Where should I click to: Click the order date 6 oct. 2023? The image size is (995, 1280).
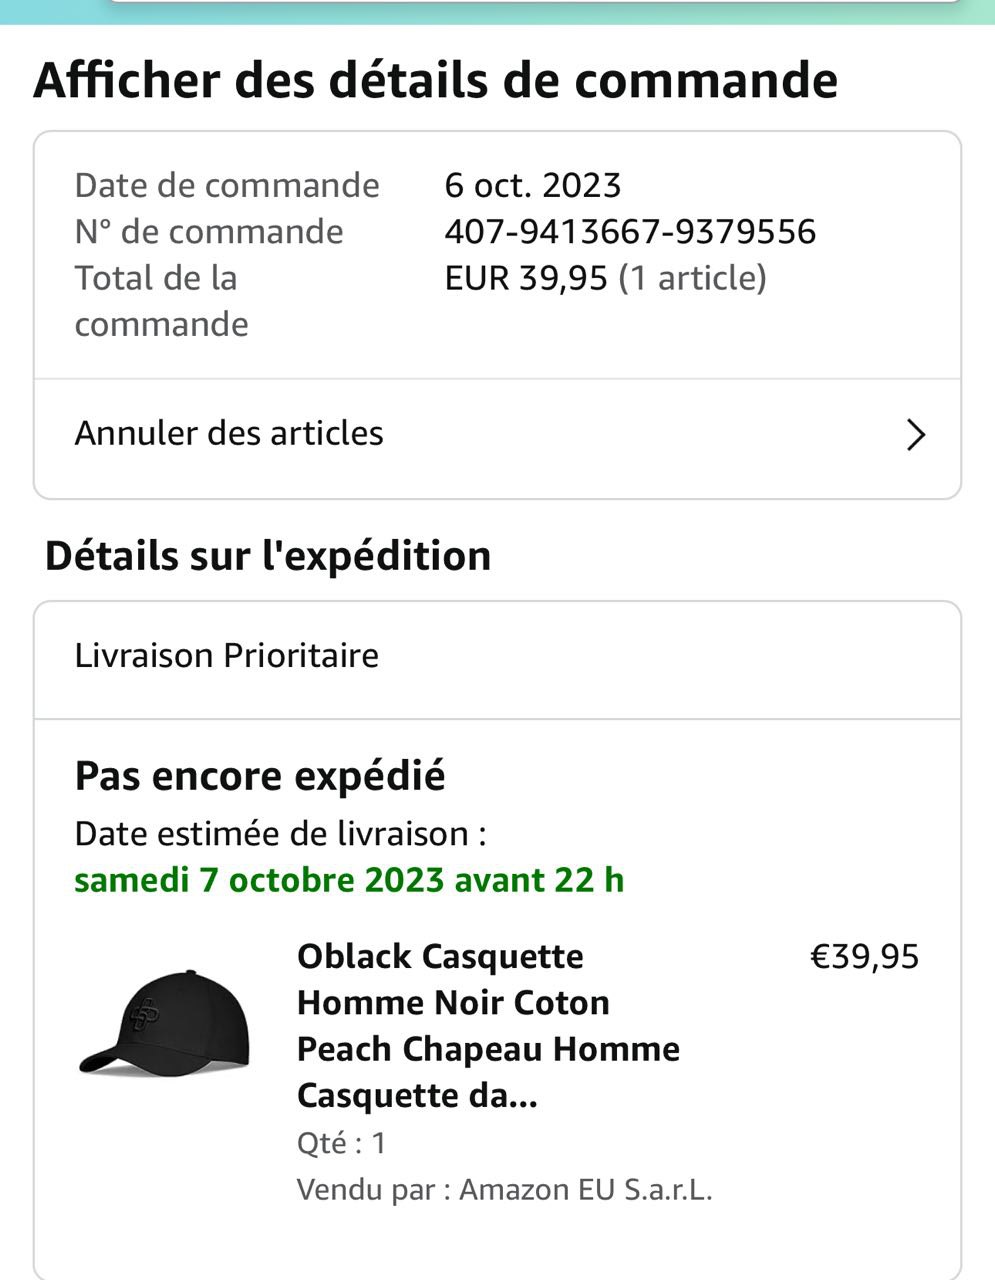(533, 186)
